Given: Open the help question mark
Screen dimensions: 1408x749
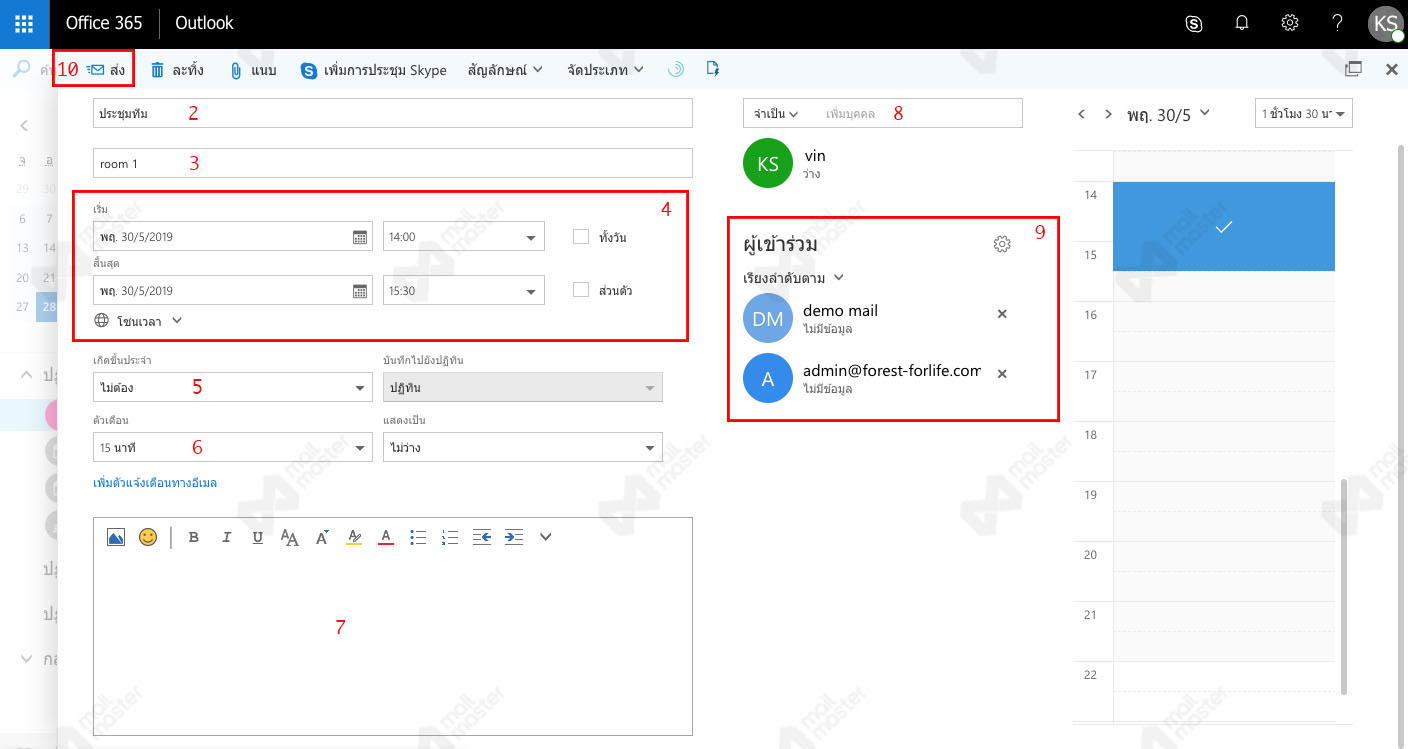Looking at the screenshot, I should 1338,24.
